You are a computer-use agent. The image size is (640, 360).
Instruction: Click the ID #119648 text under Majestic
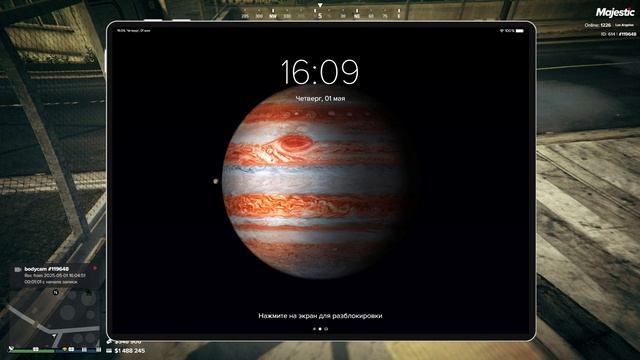618,34
